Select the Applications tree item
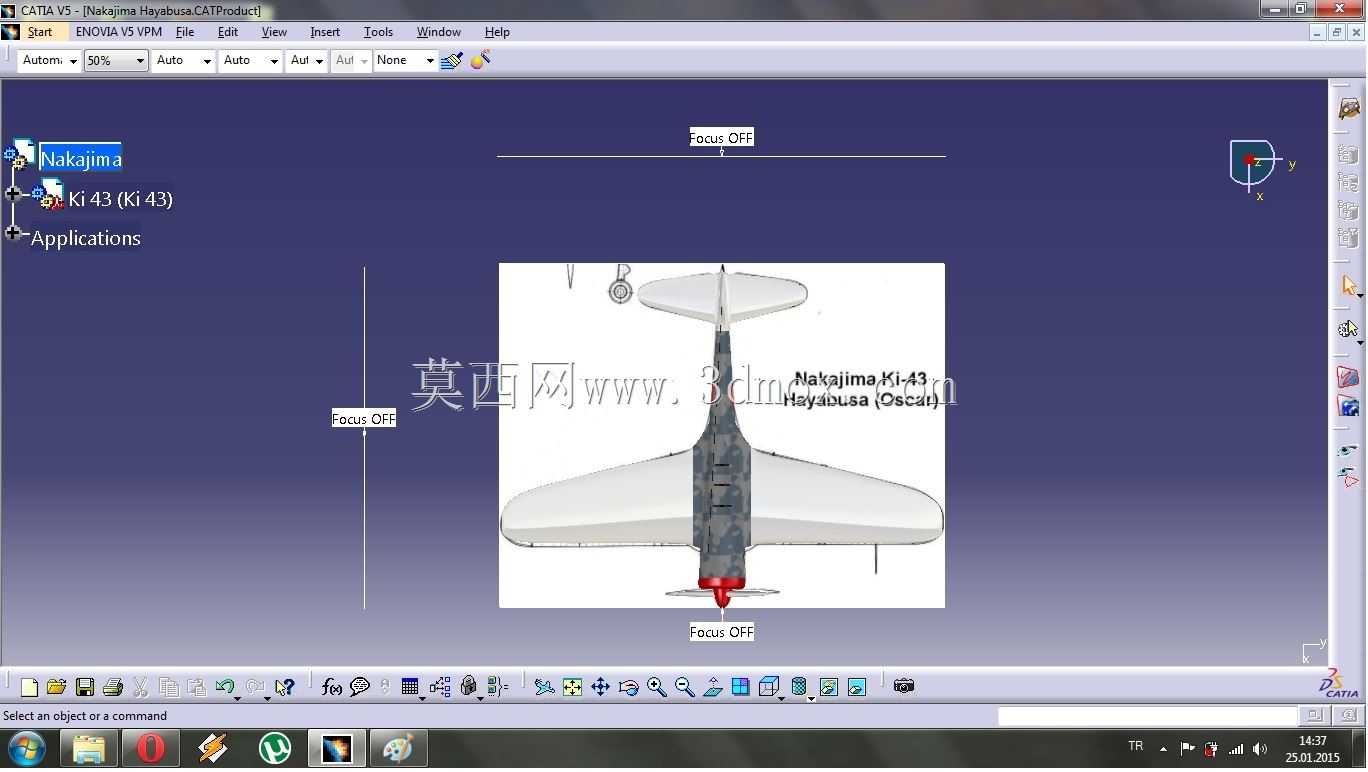Image resolution: width=1368 pixels, height=772 pixels. (x=86, y=238)
